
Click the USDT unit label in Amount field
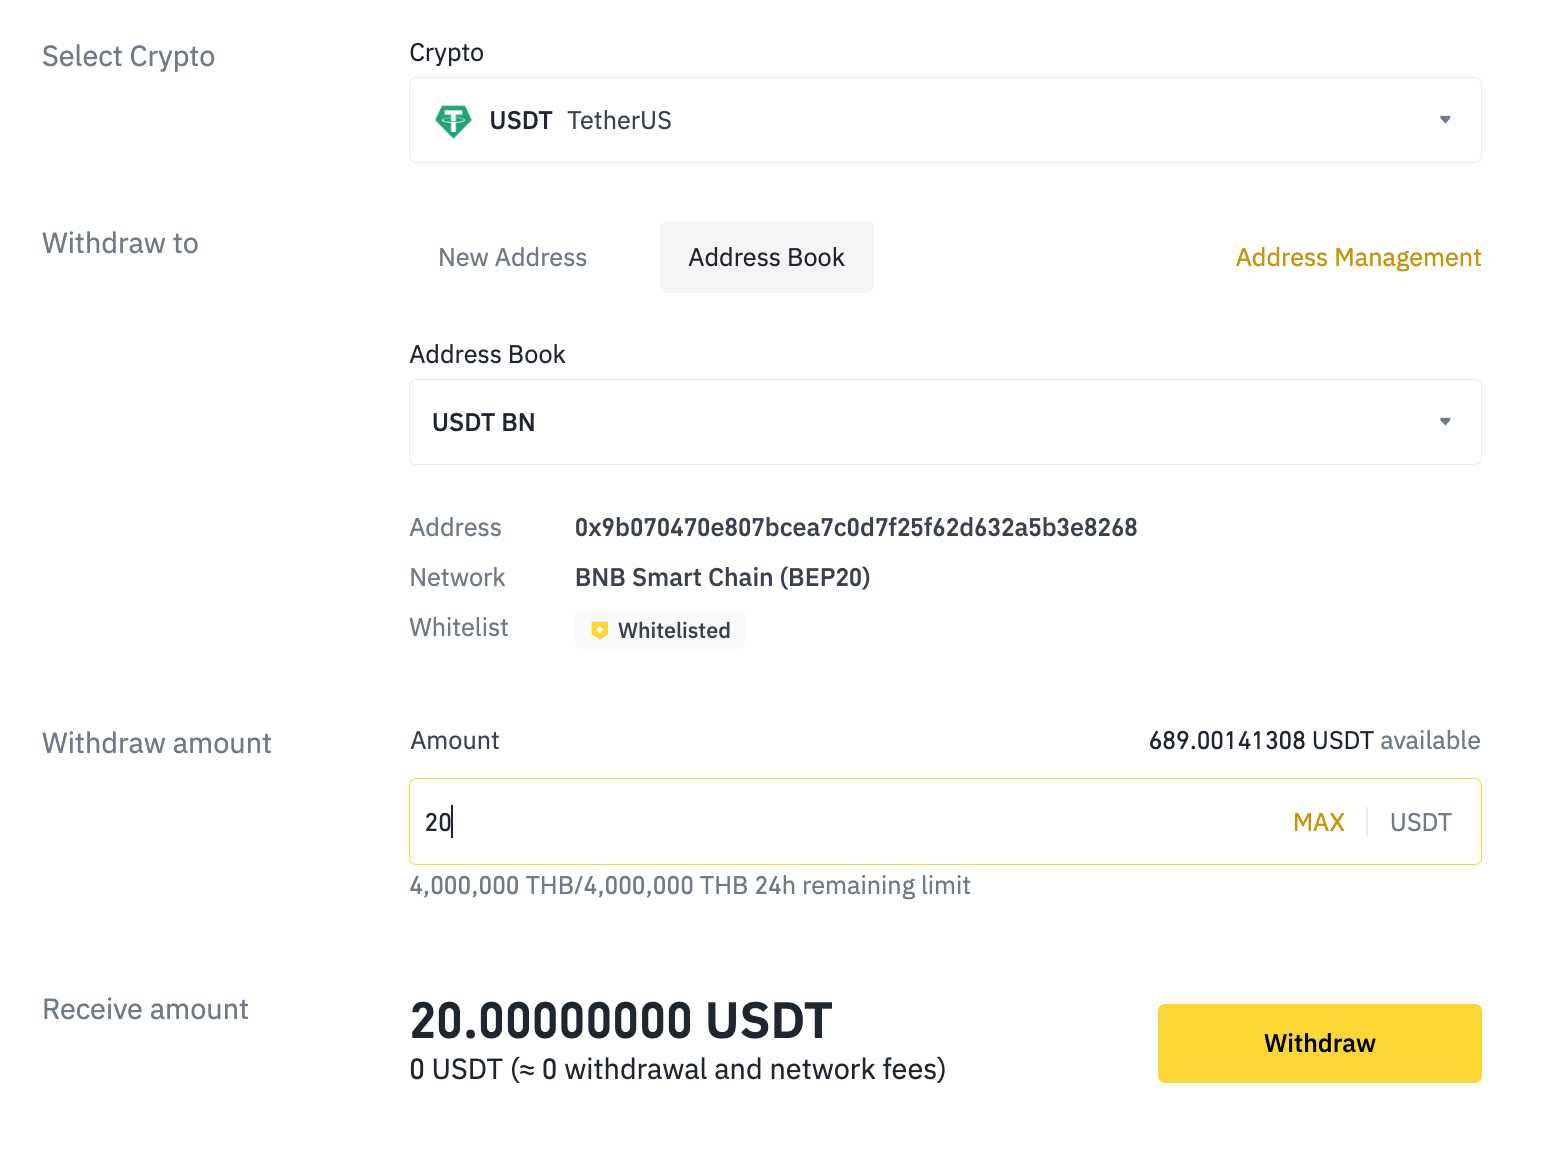[x=1421, y=822]
